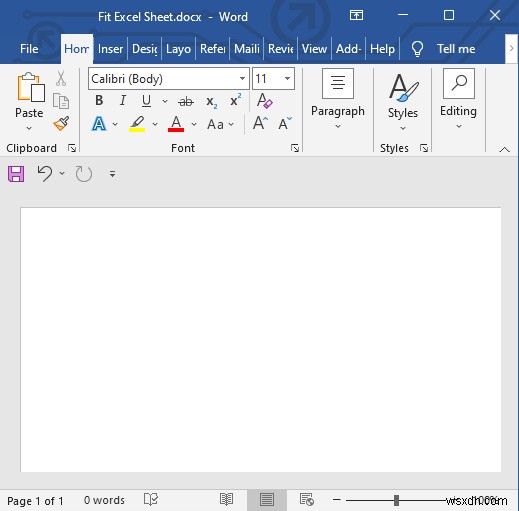
Task: Open highlight color dropdown arrow
Action: 155,124
